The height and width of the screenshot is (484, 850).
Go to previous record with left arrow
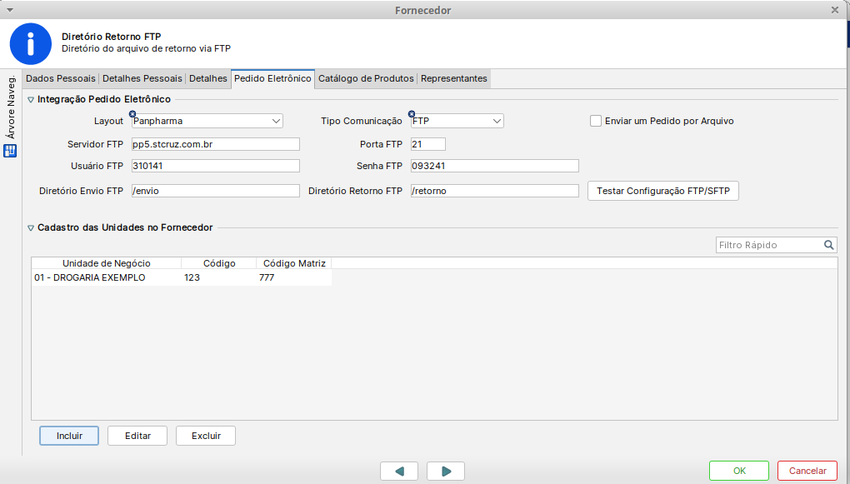(x=399, y=471)
